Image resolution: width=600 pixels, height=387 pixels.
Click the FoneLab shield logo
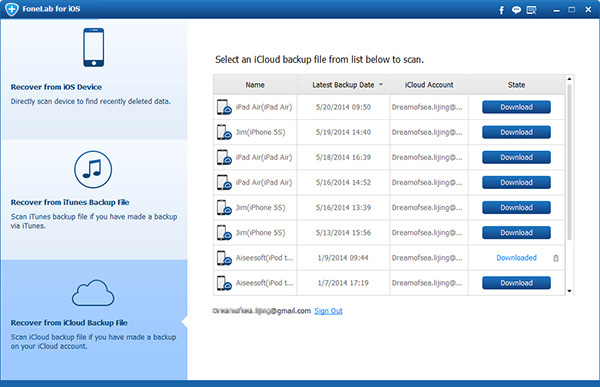click(x=12, y=9)
